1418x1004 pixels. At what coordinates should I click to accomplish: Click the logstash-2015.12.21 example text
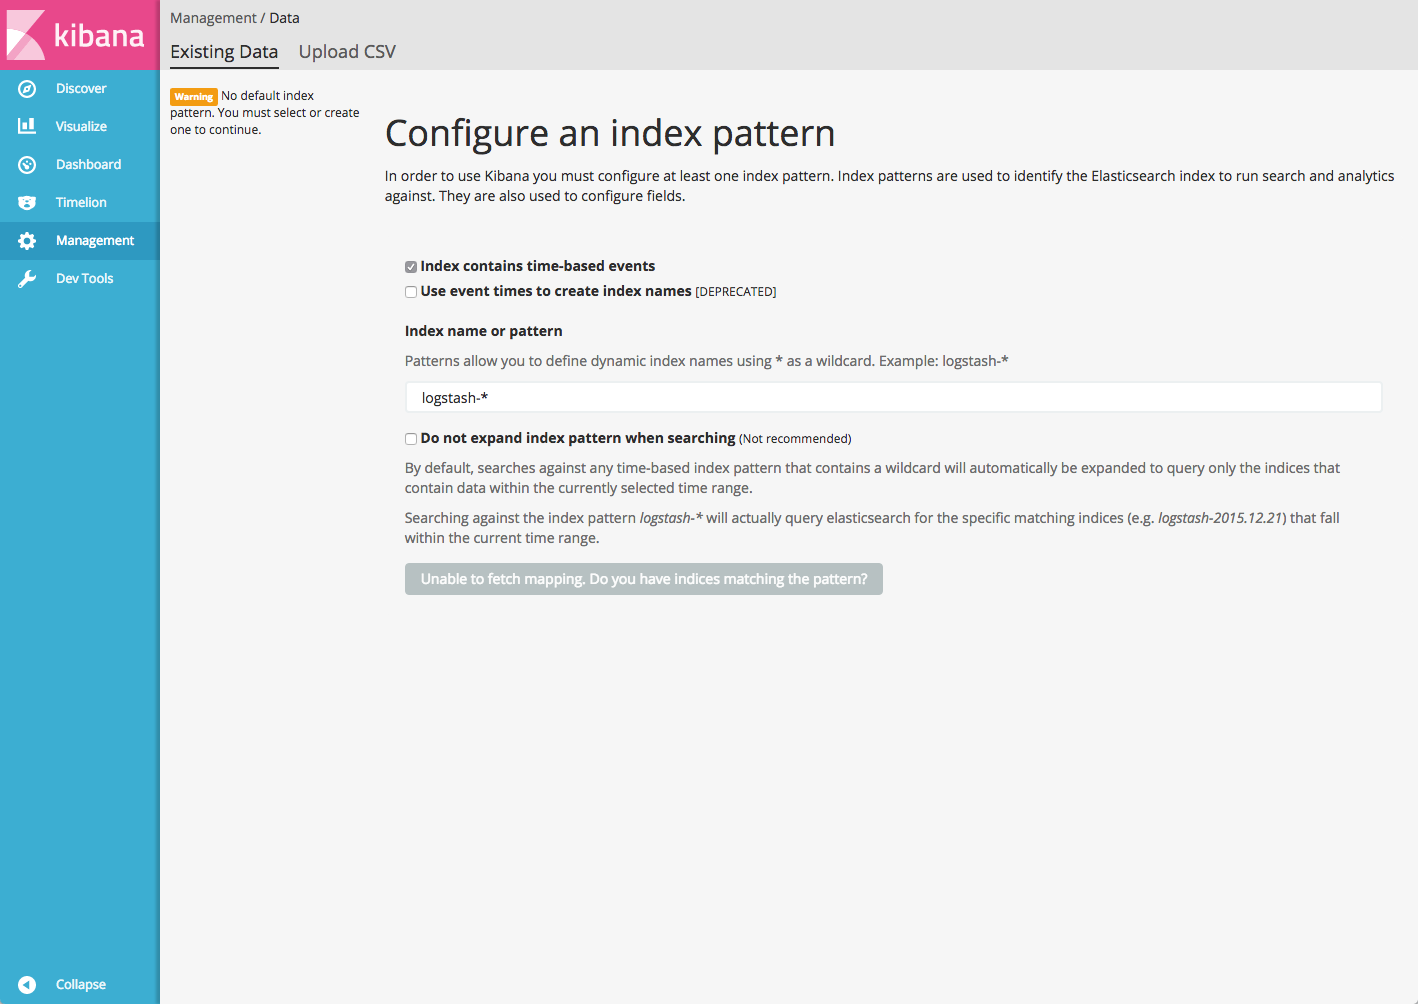[x=1220, y=518]
